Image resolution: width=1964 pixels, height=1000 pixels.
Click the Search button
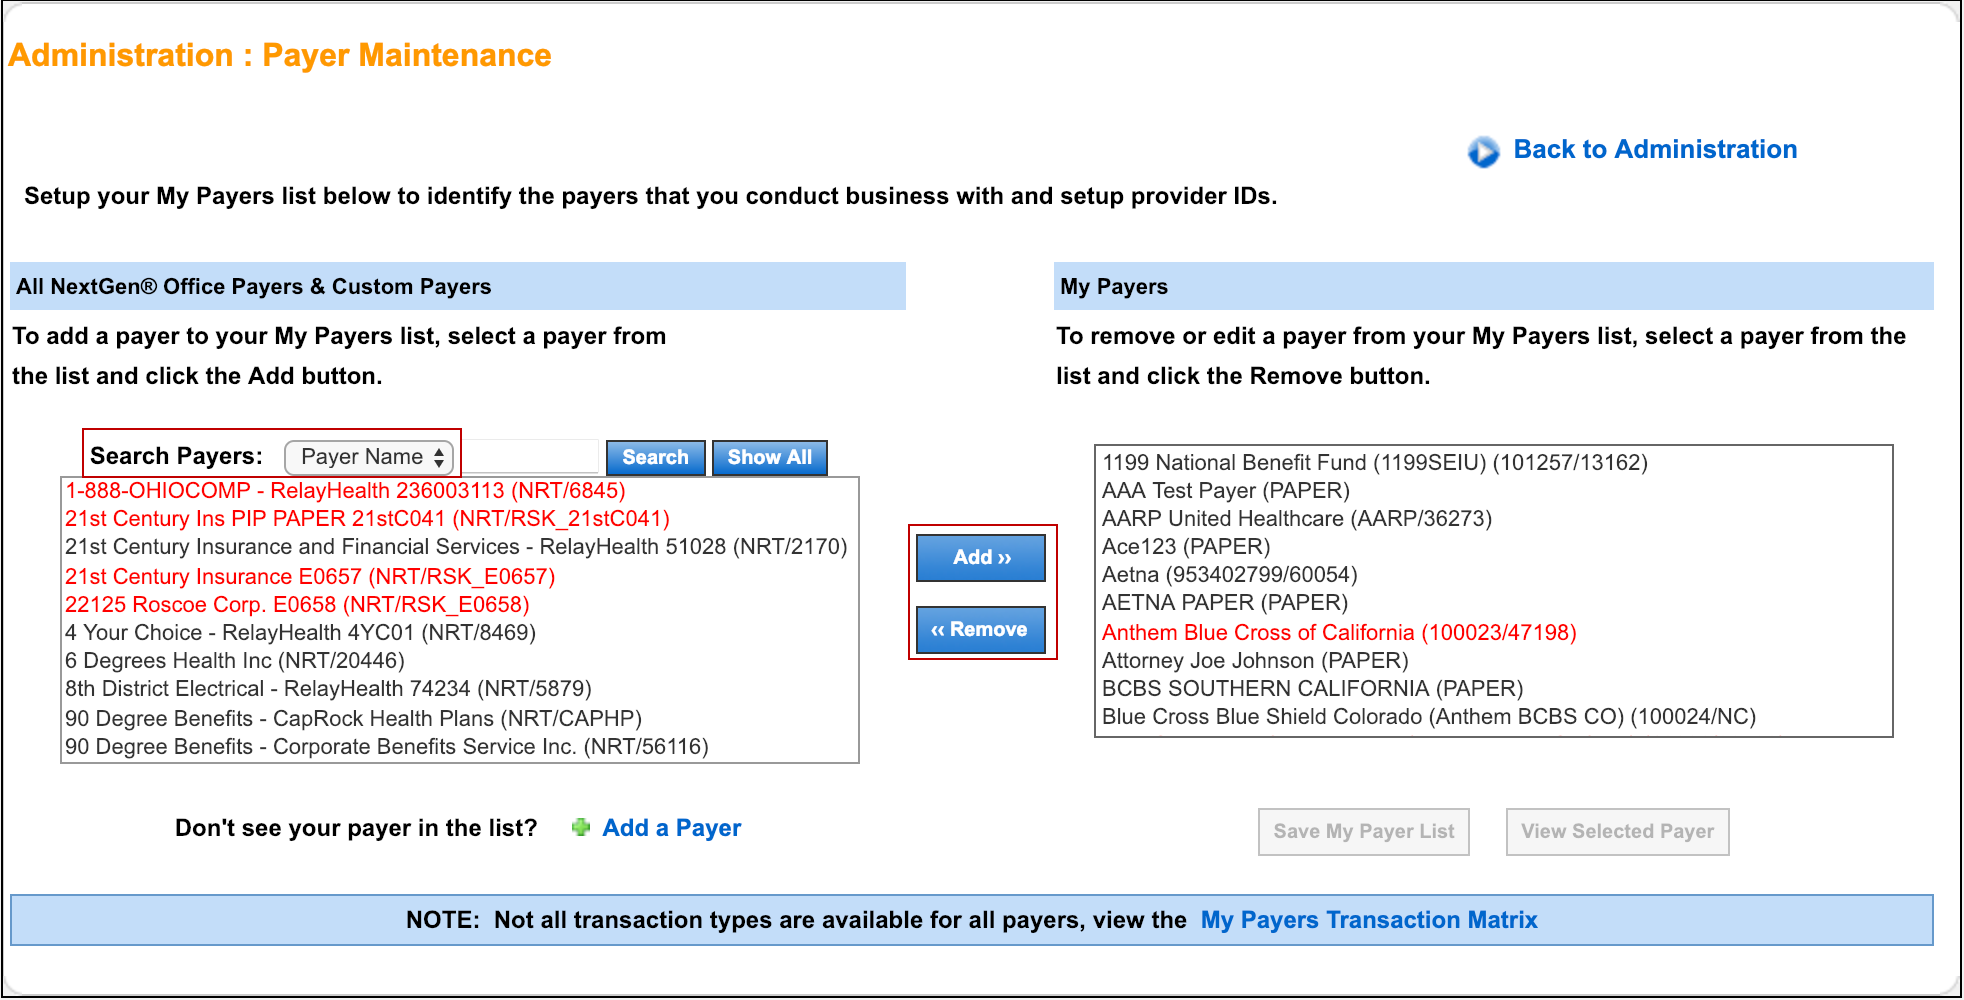pyautogui.click(x=656, y=457)
